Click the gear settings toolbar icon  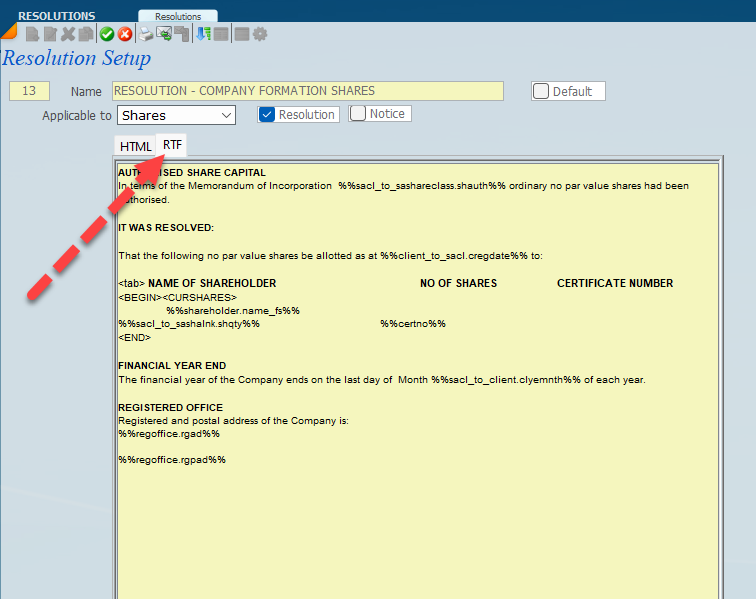pyautogui.click(x=260, y=34)
